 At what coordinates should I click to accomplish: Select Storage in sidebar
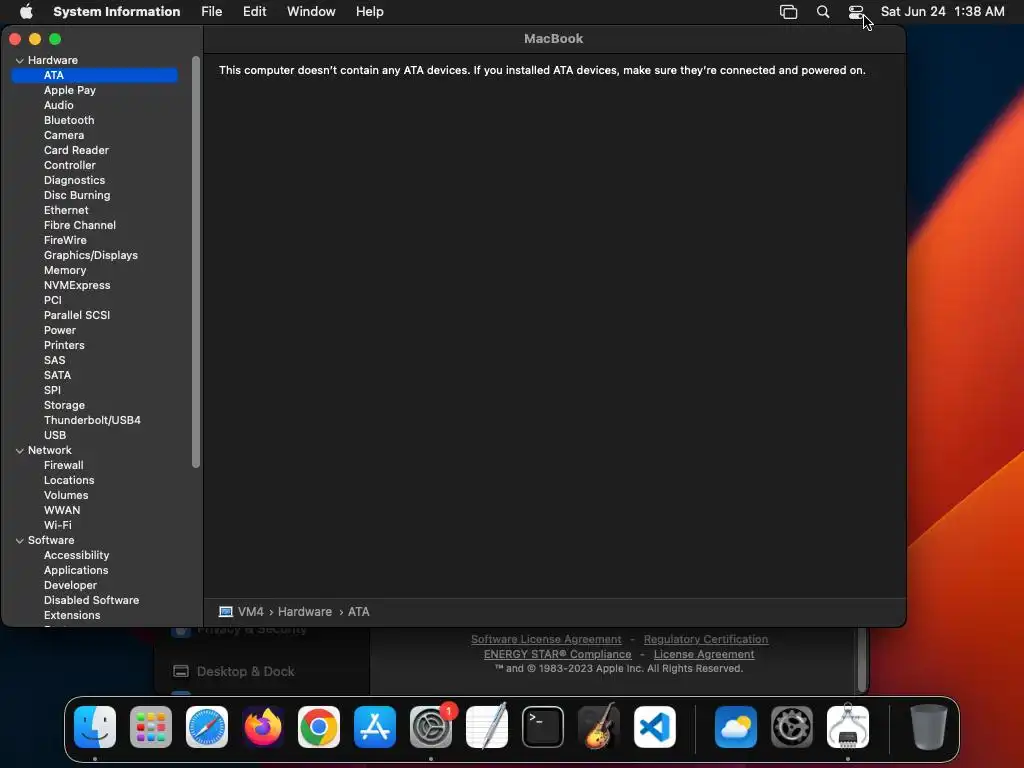tap(64, 406)
